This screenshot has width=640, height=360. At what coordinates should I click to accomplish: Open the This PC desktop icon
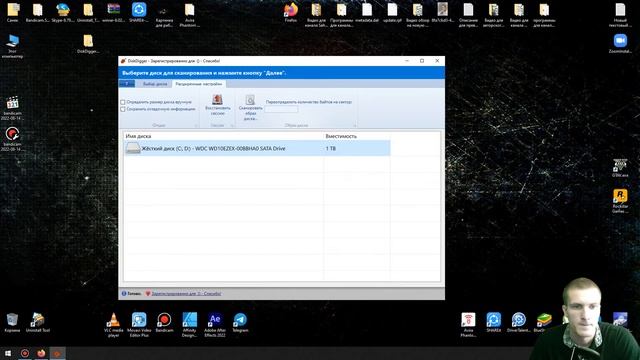[x=13, y=46]
